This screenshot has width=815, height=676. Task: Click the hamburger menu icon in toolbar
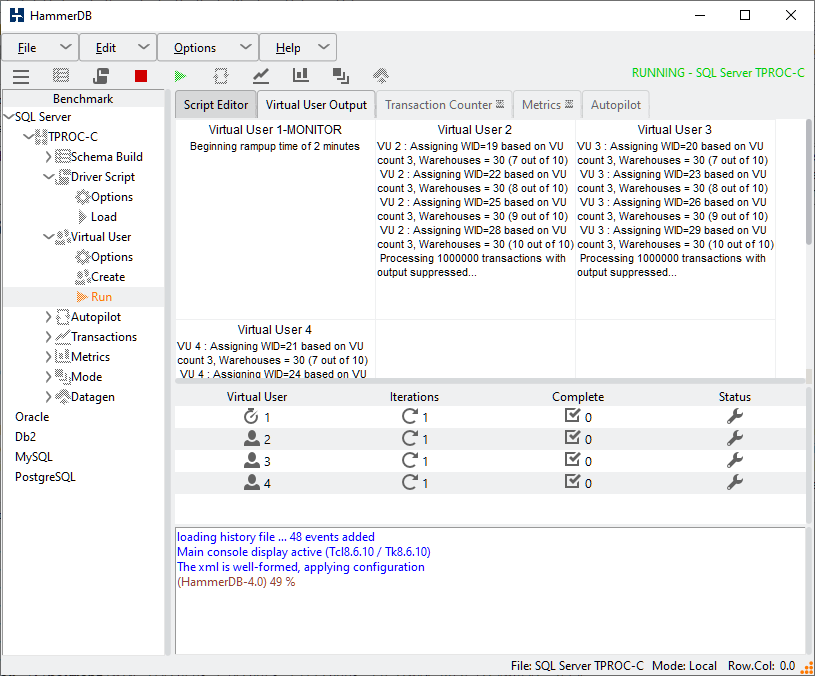21,76
